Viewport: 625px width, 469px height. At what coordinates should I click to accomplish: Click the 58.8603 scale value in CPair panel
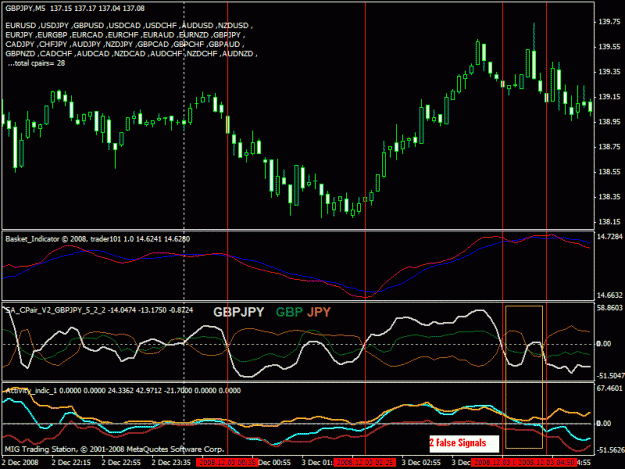(609, 308)
